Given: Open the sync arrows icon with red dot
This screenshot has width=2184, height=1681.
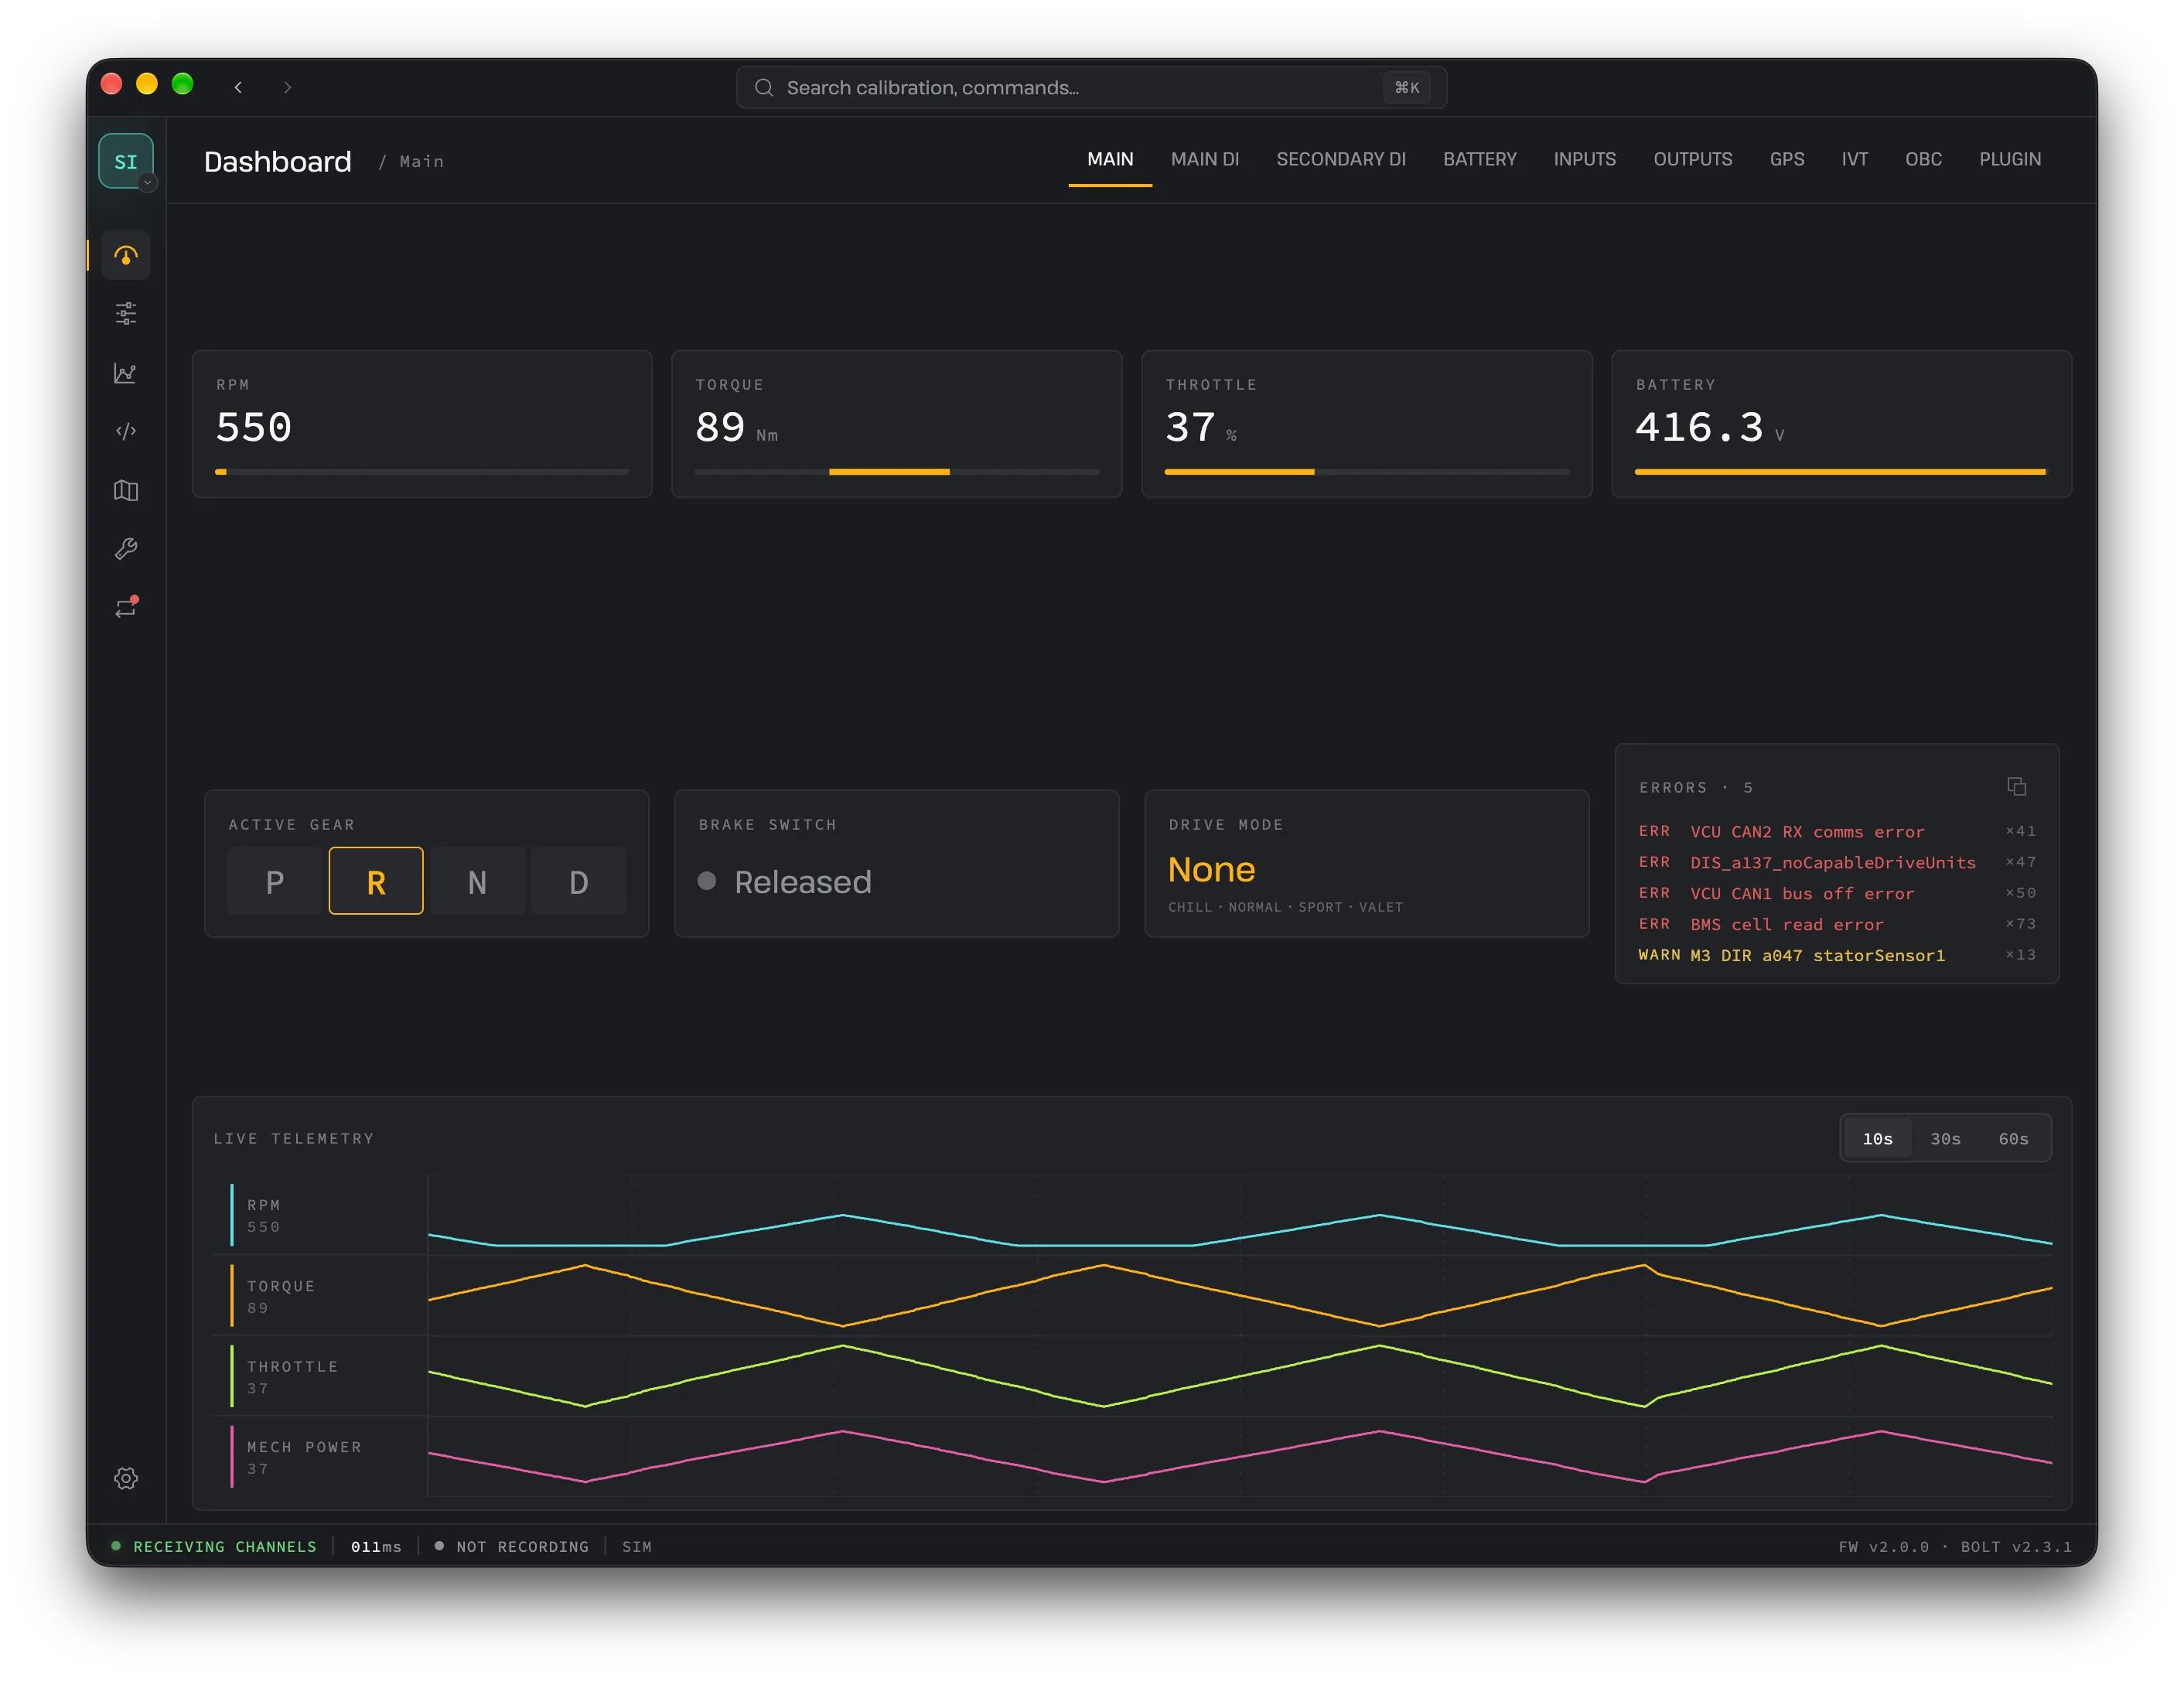Looking at the screenshot, I should (x=126, y=607).
